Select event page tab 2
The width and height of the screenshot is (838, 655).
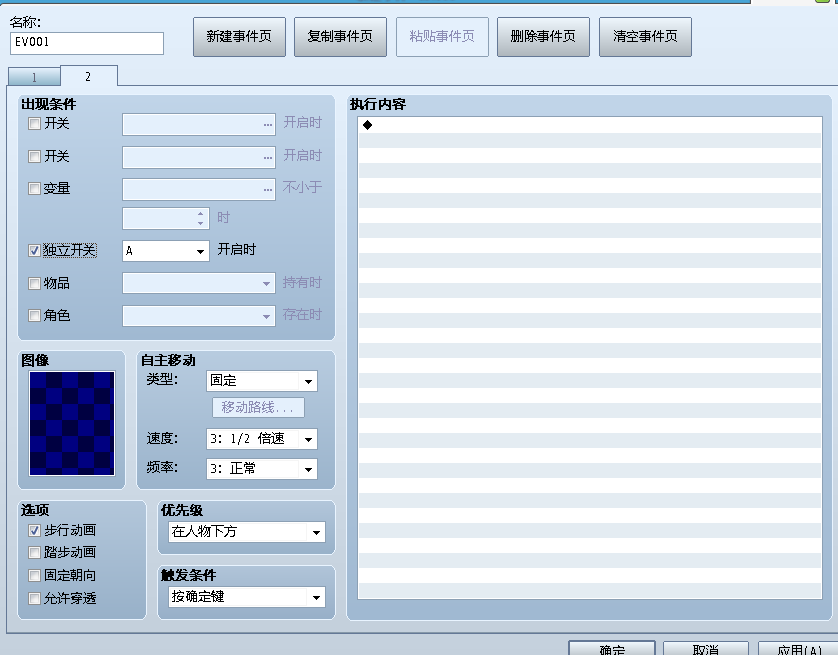click(89, 76)
